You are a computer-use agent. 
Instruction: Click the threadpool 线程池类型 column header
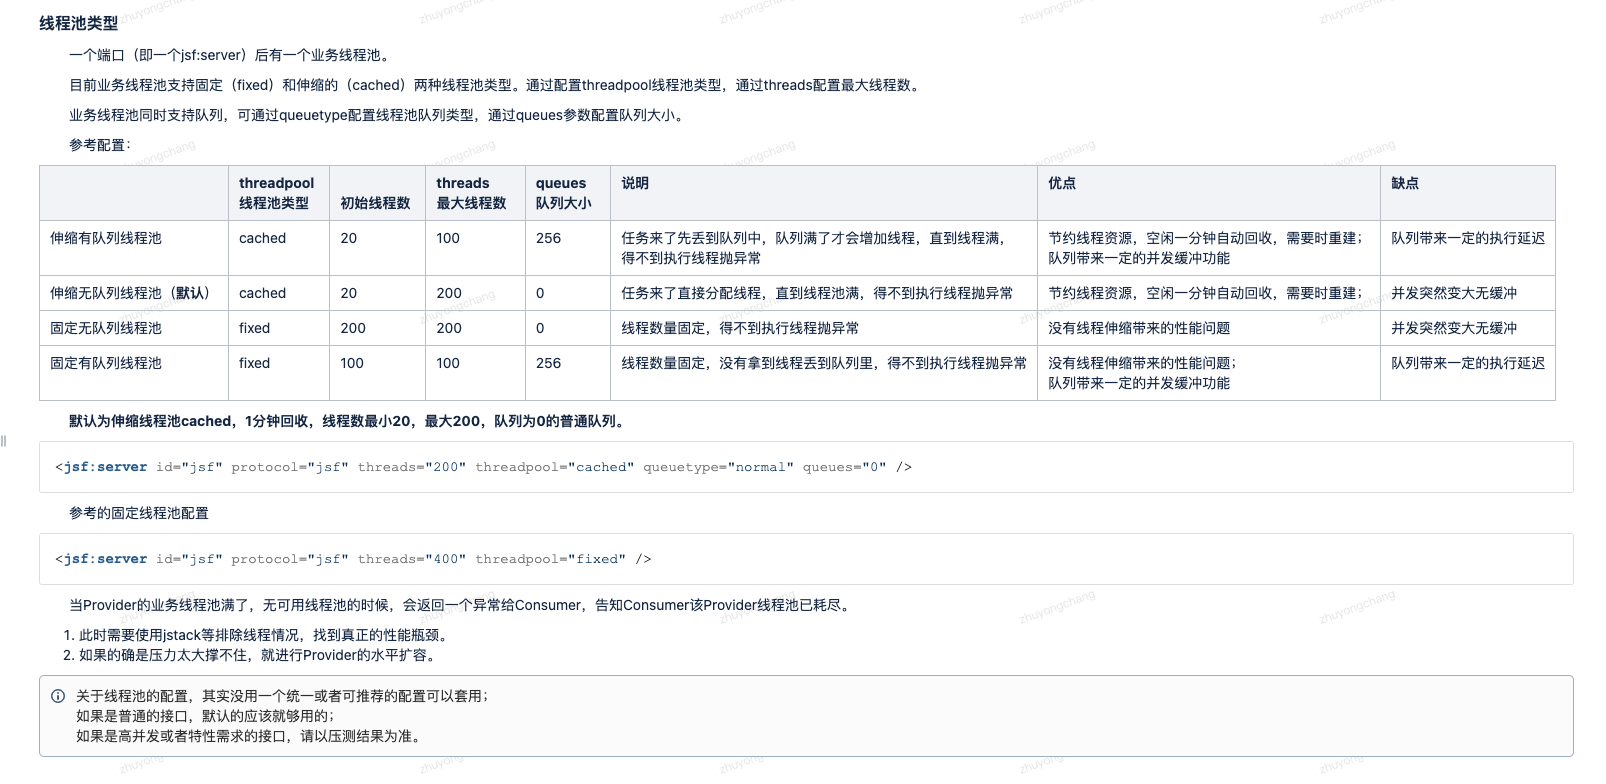(x=276, y=193)
